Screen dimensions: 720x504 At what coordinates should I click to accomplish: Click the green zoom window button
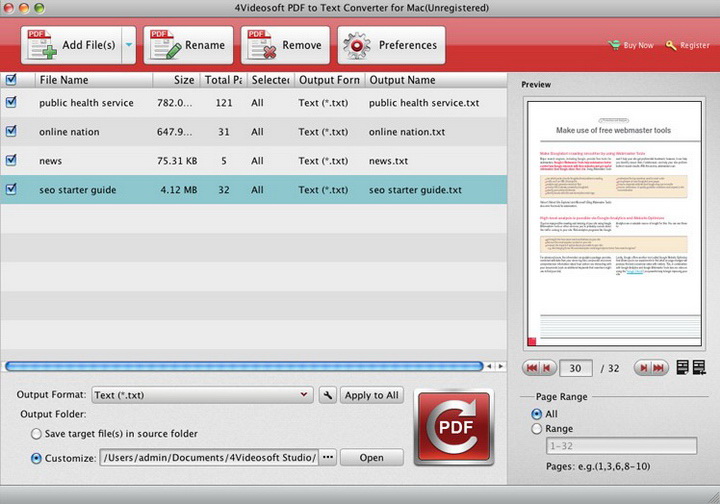39,8
